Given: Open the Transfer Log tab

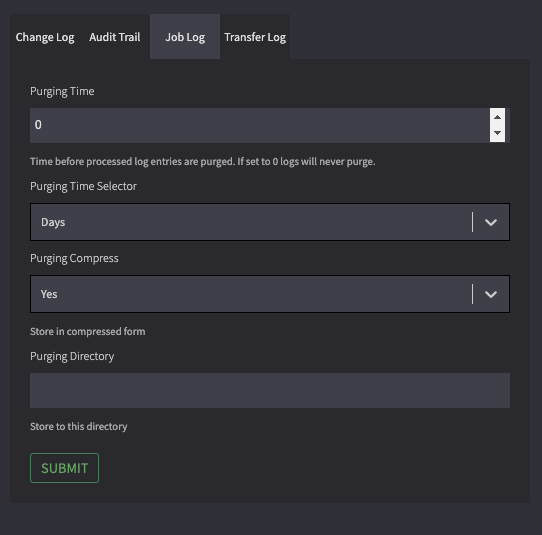Looking at the screenshot, I should click(255, 37).
